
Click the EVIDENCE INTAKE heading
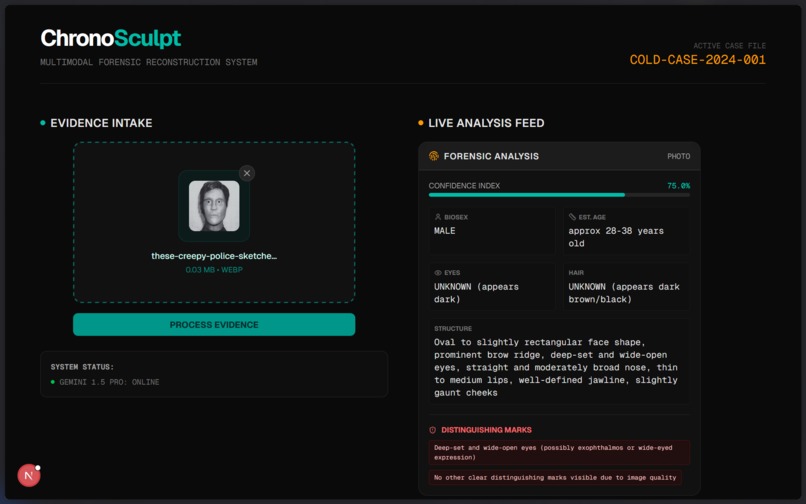(101, 123)
